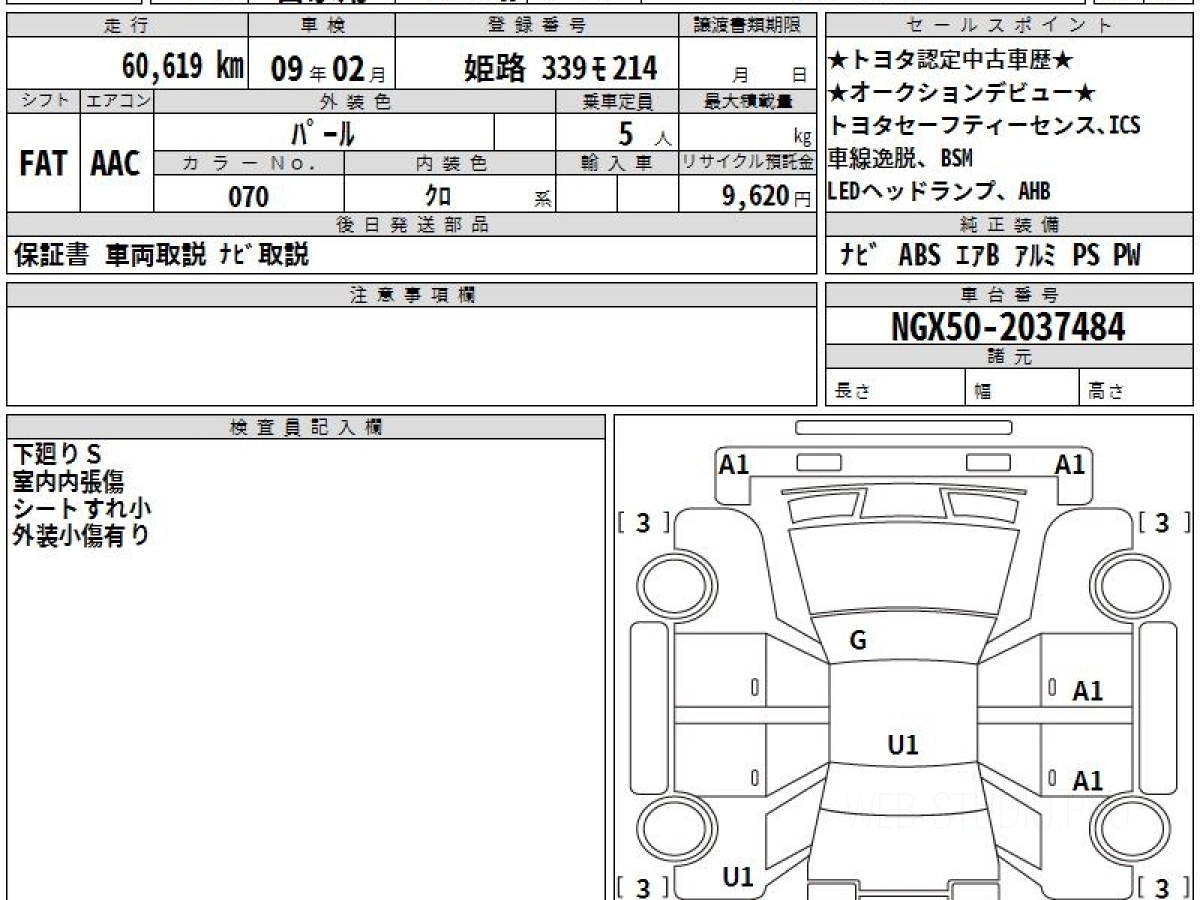
Task: Click the 後日発送部品 header
Action: (x=411, y=225)
